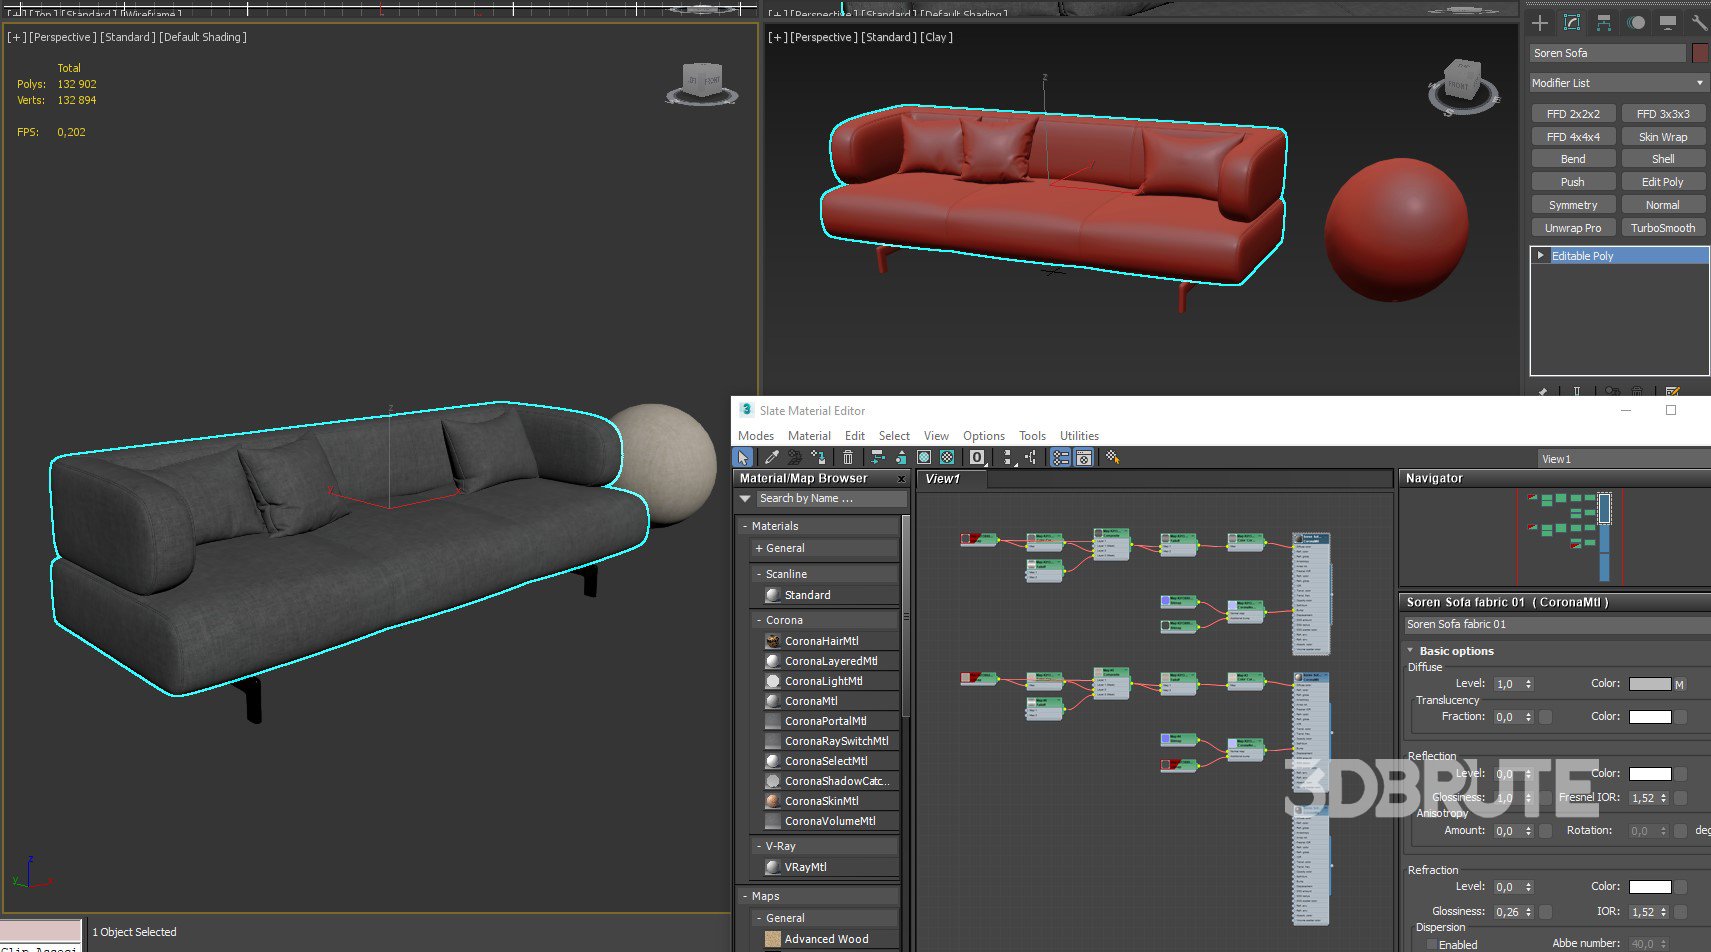Collapse the Basic options rollout

[1412, 651]
